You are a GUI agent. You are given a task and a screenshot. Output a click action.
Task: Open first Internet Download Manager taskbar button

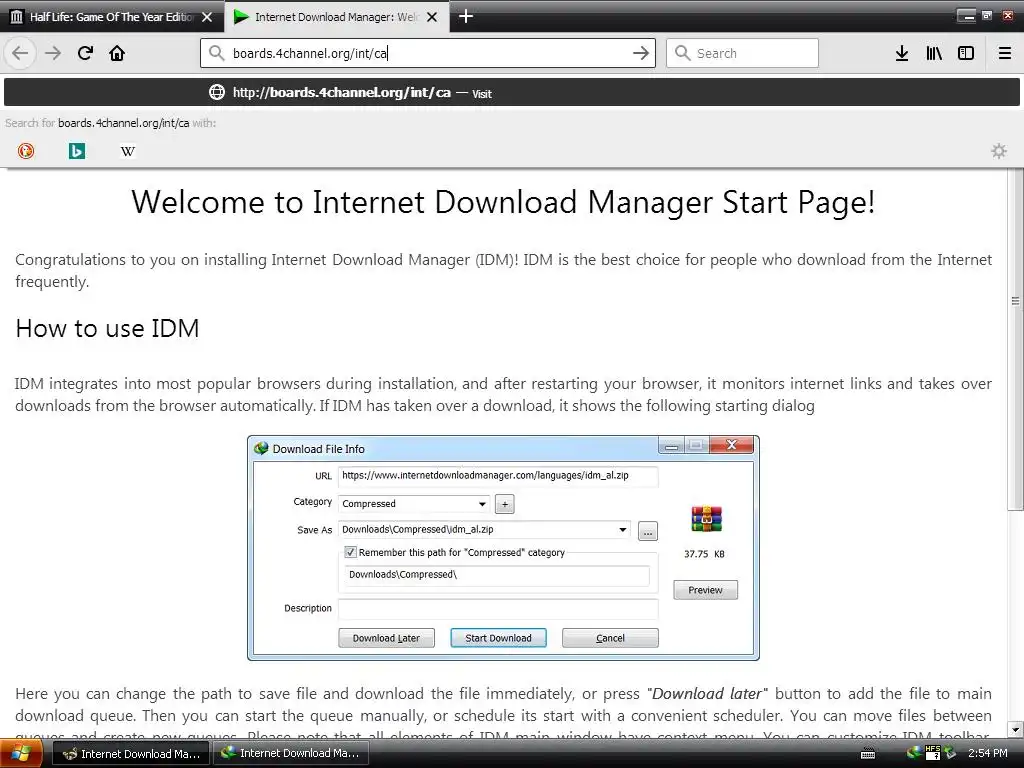[x=131, y=754]
